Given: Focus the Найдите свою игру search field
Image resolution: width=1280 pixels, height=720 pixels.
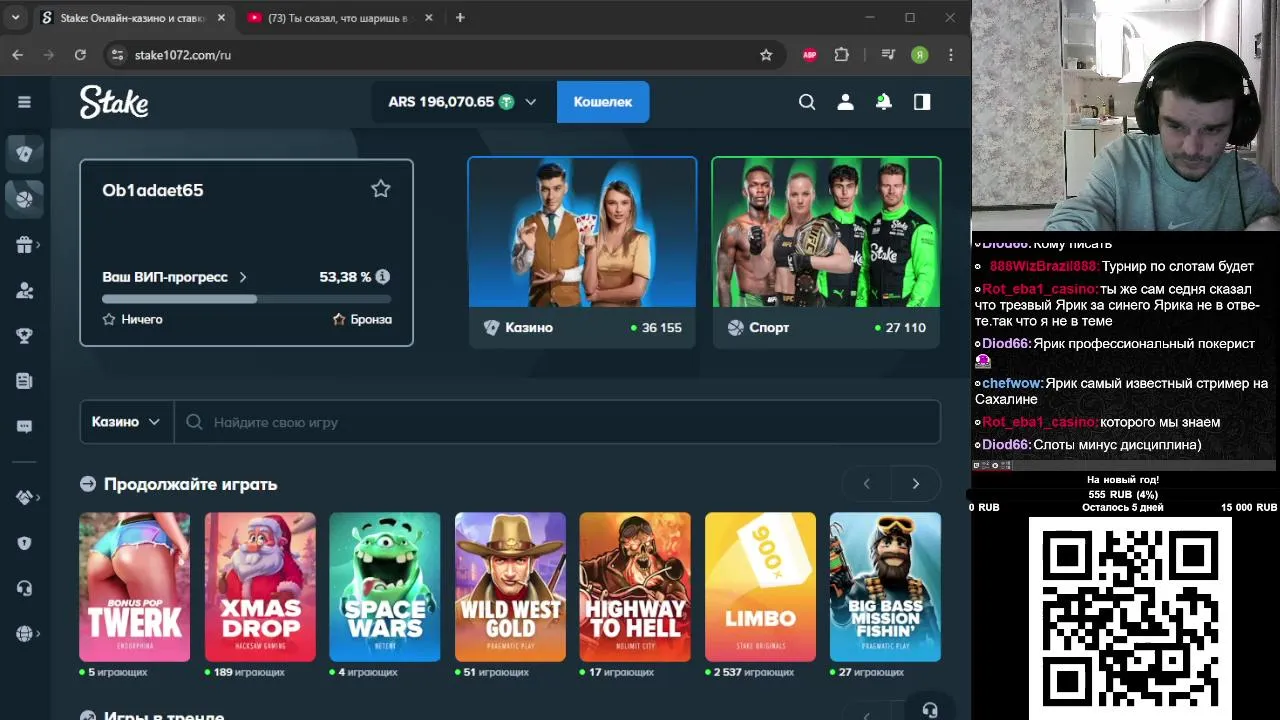Looking at the screenshot, I should [x=557, y=422].
